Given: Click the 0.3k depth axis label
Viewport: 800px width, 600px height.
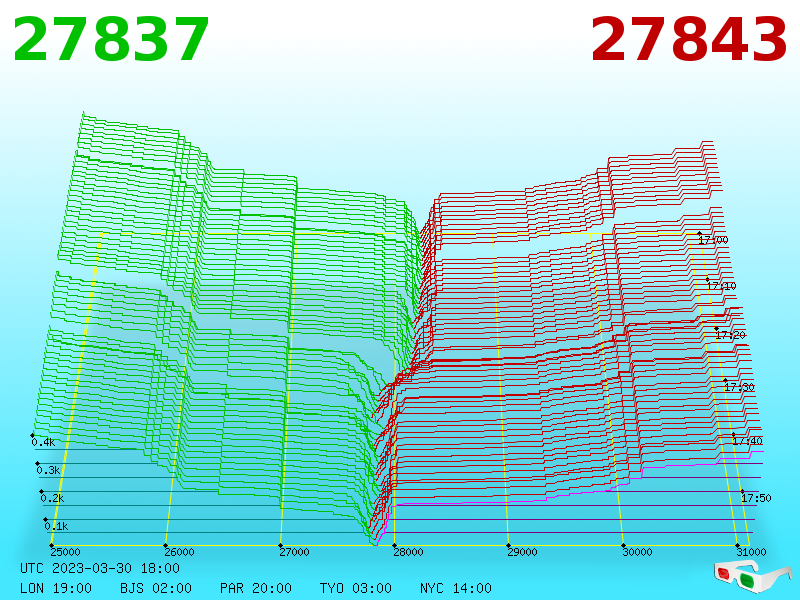Looking at the screenshot, I should (48, 470).
